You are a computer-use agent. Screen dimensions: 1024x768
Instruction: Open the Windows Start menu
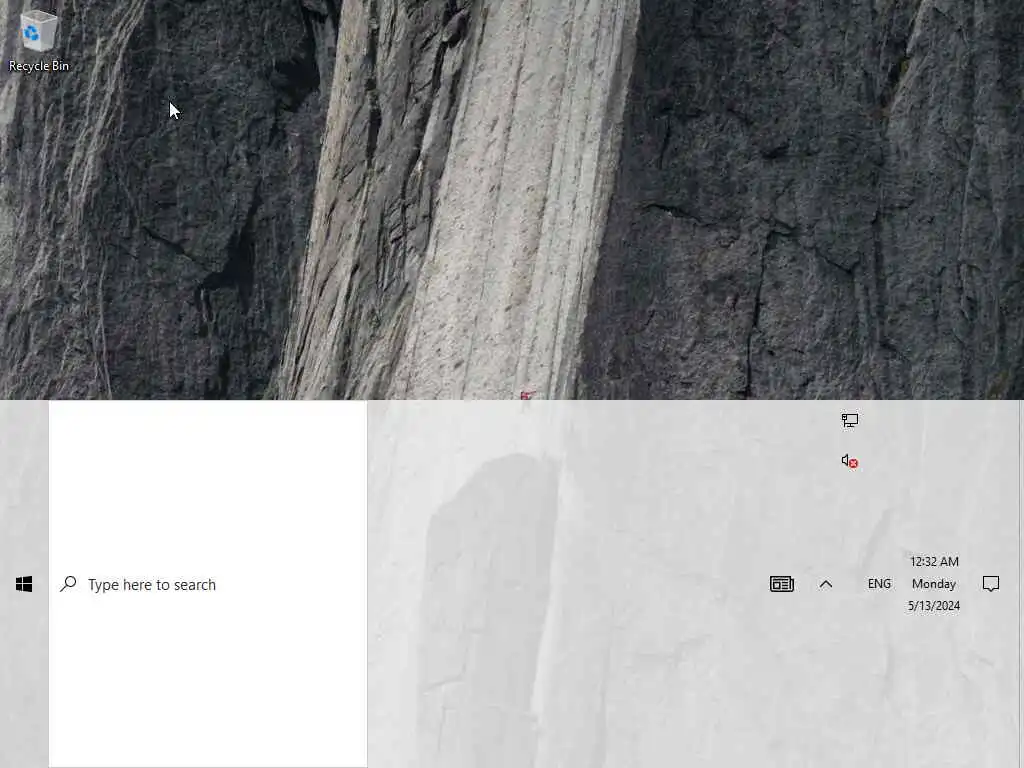(24, 584)
